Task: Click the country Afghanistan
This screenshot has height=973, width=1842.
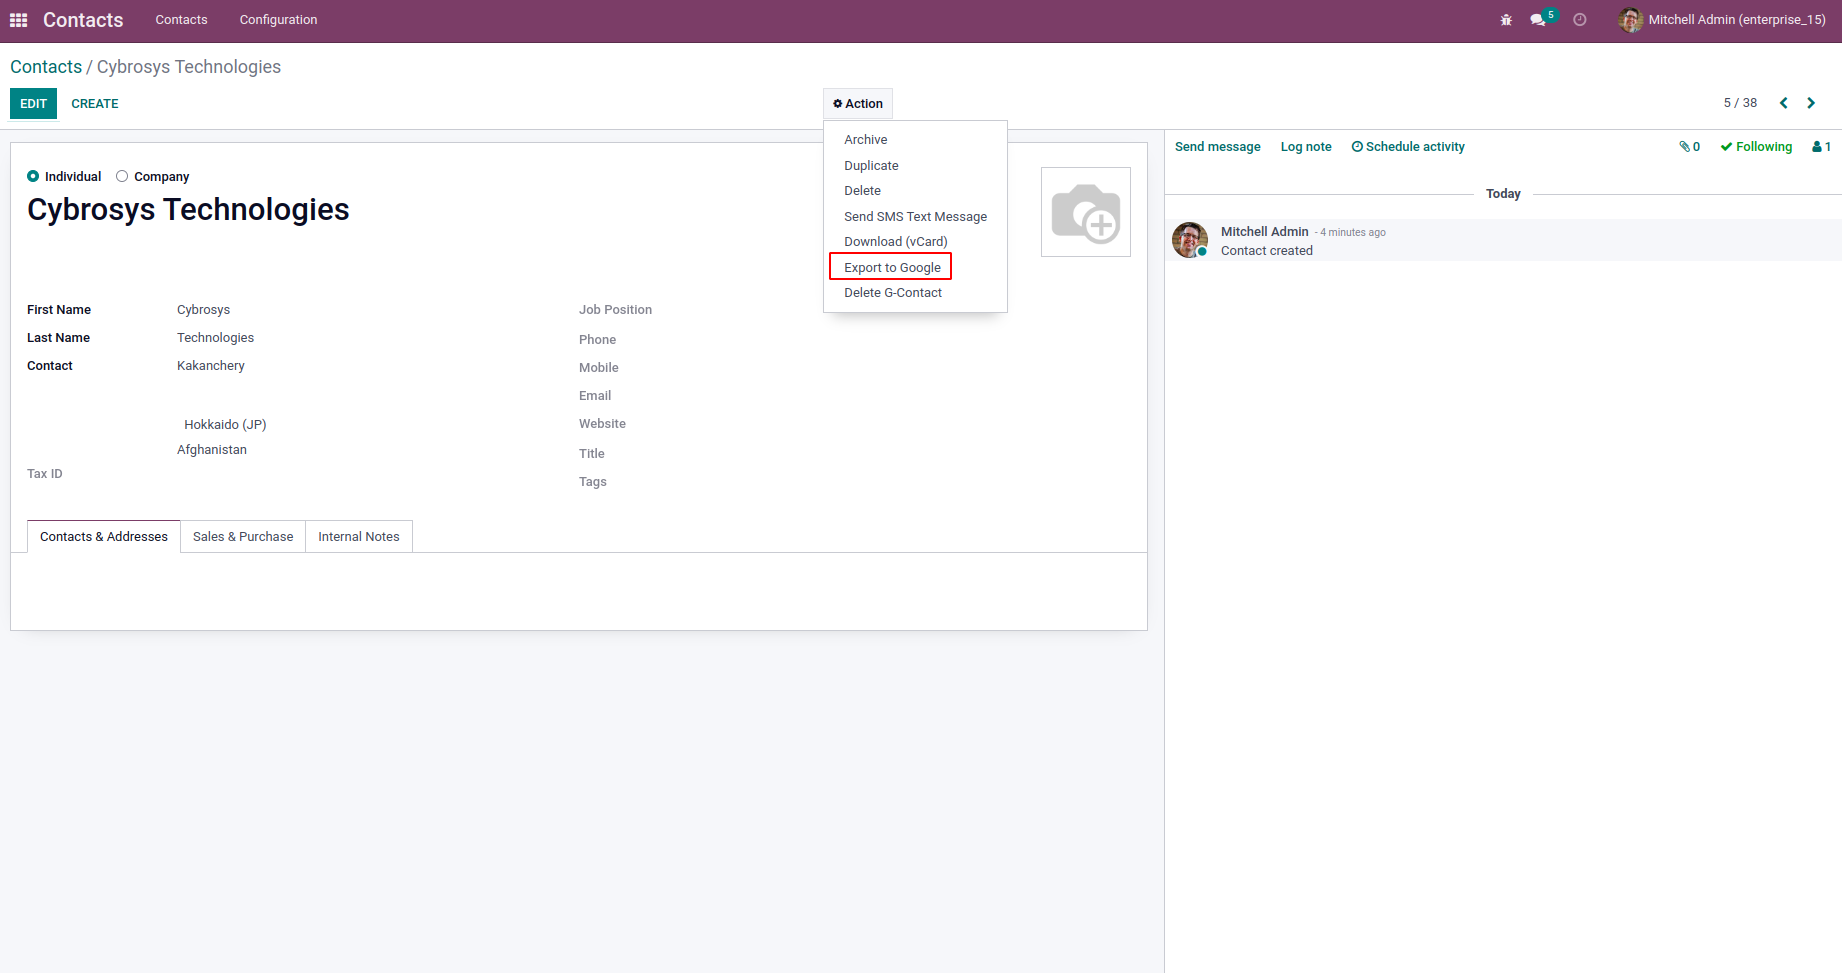Action: coord(212,450)
